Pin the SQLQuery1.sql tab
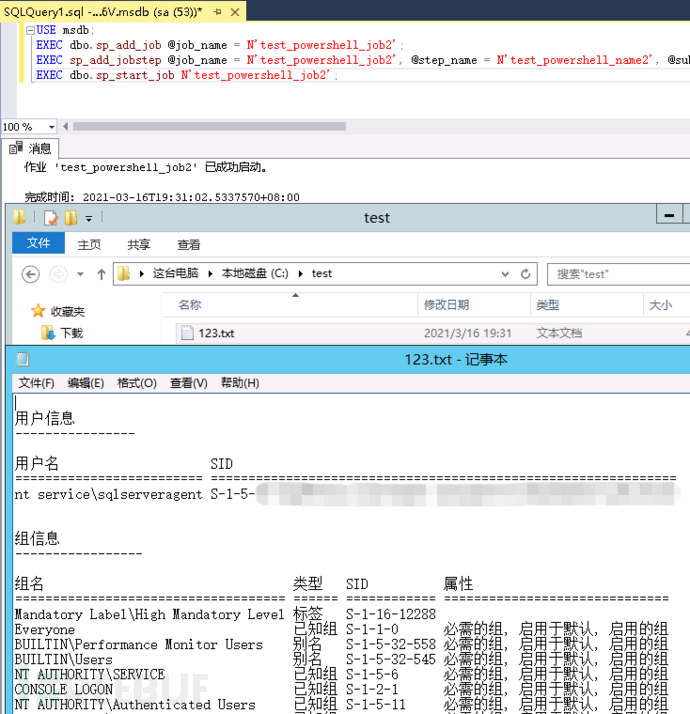This screenshot has width=690, height=714. click(x=217, y=12)
